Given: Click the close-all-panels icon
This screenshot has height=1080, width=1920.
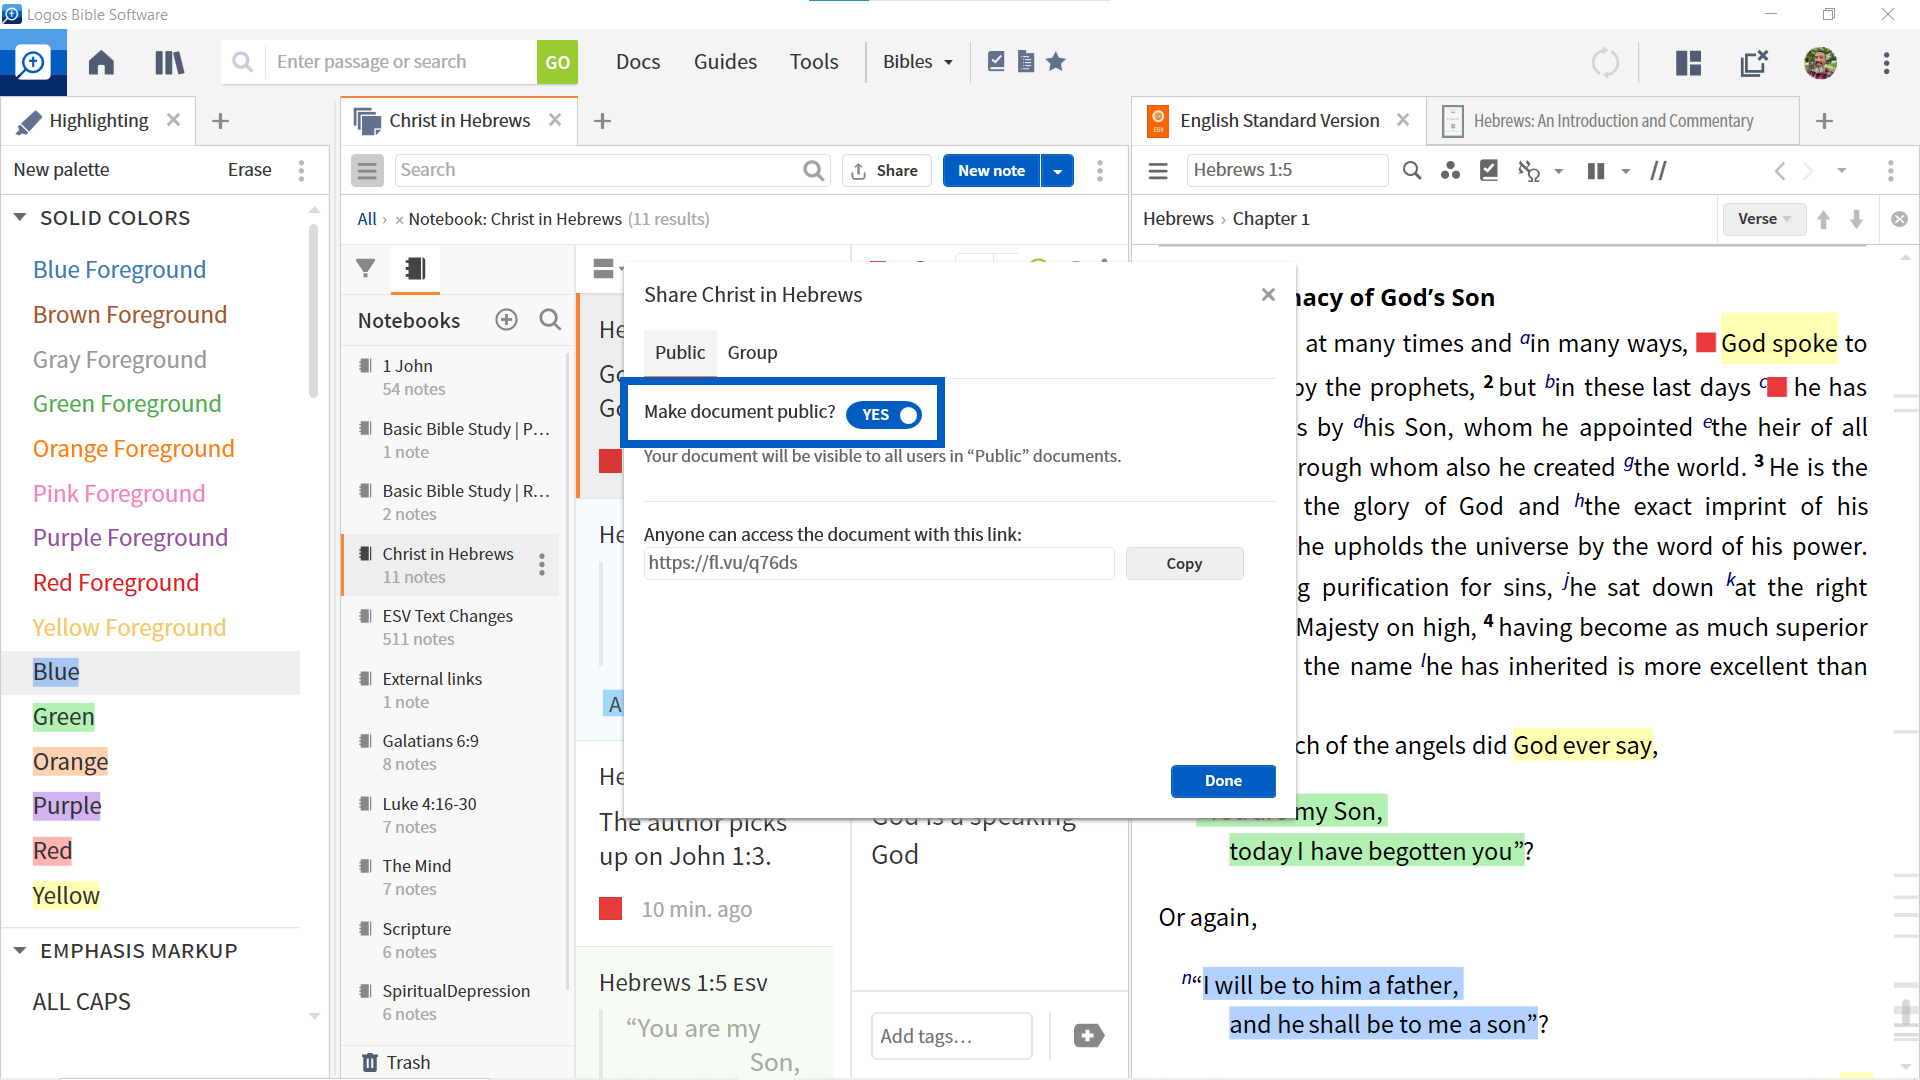Looking at the screenshot, I should 1754,63.
